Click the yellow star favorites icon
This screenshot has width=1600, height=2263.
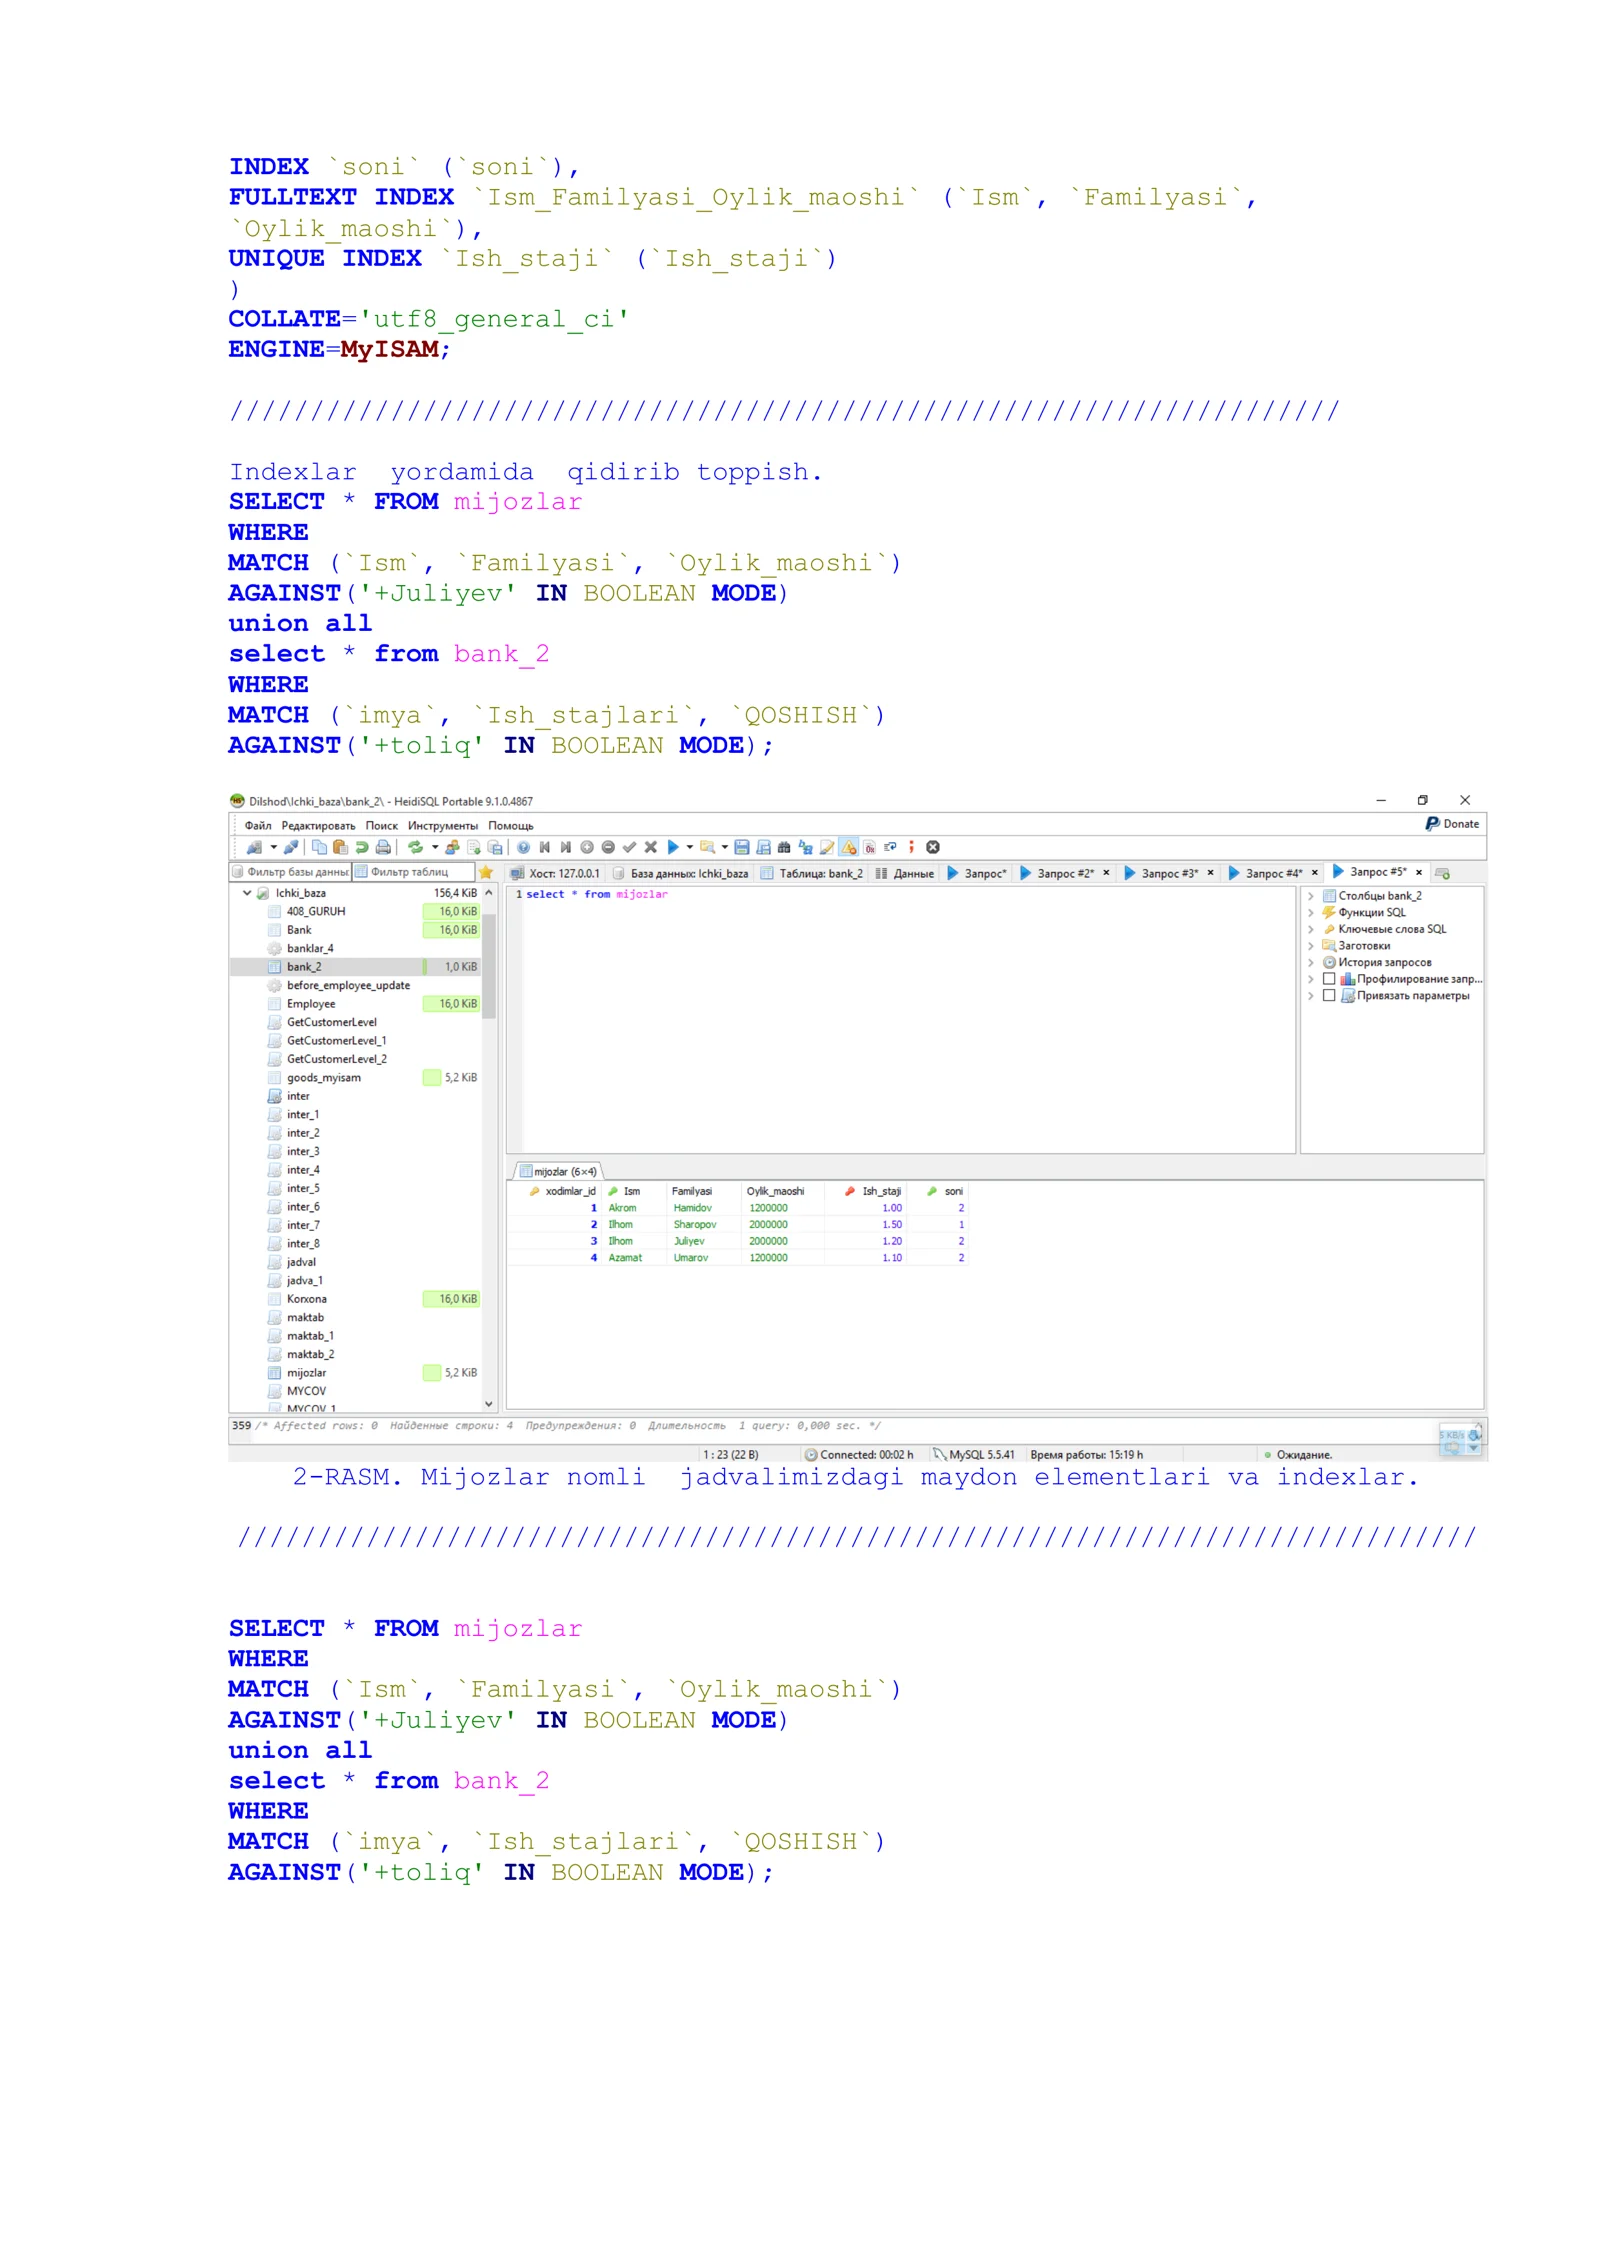click(486, 872)
